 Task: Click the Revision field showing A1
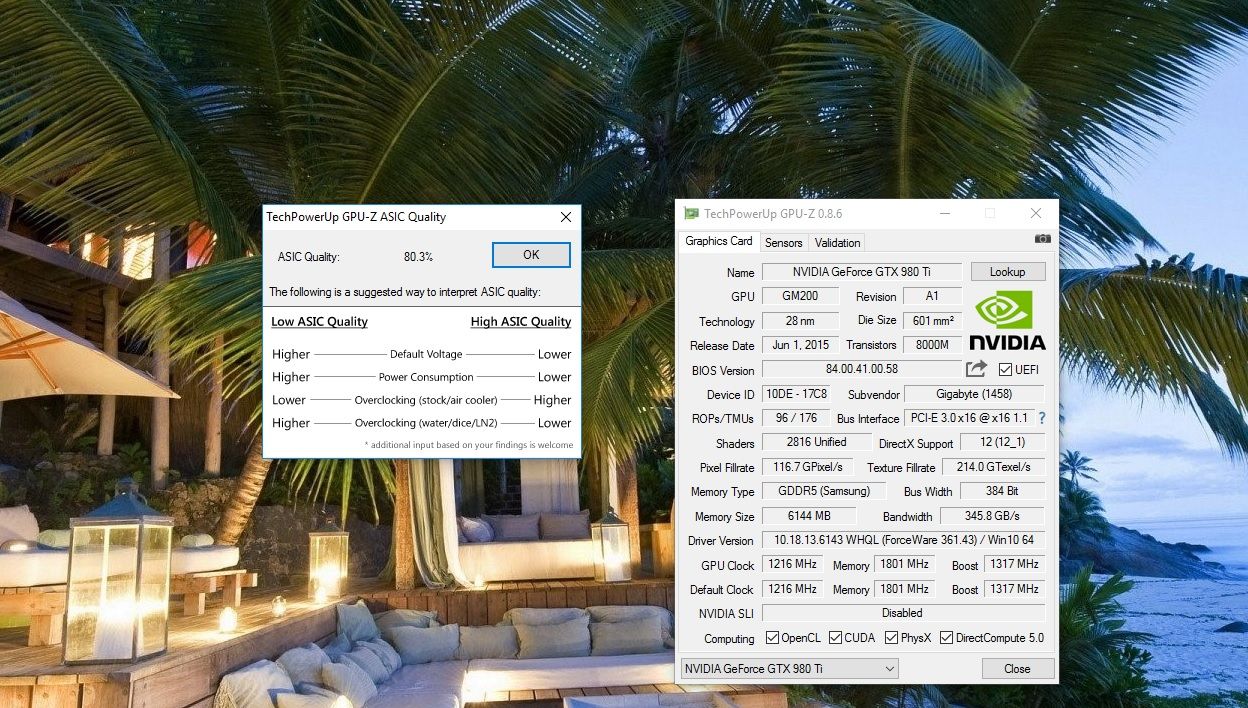(x=932, y=296)
